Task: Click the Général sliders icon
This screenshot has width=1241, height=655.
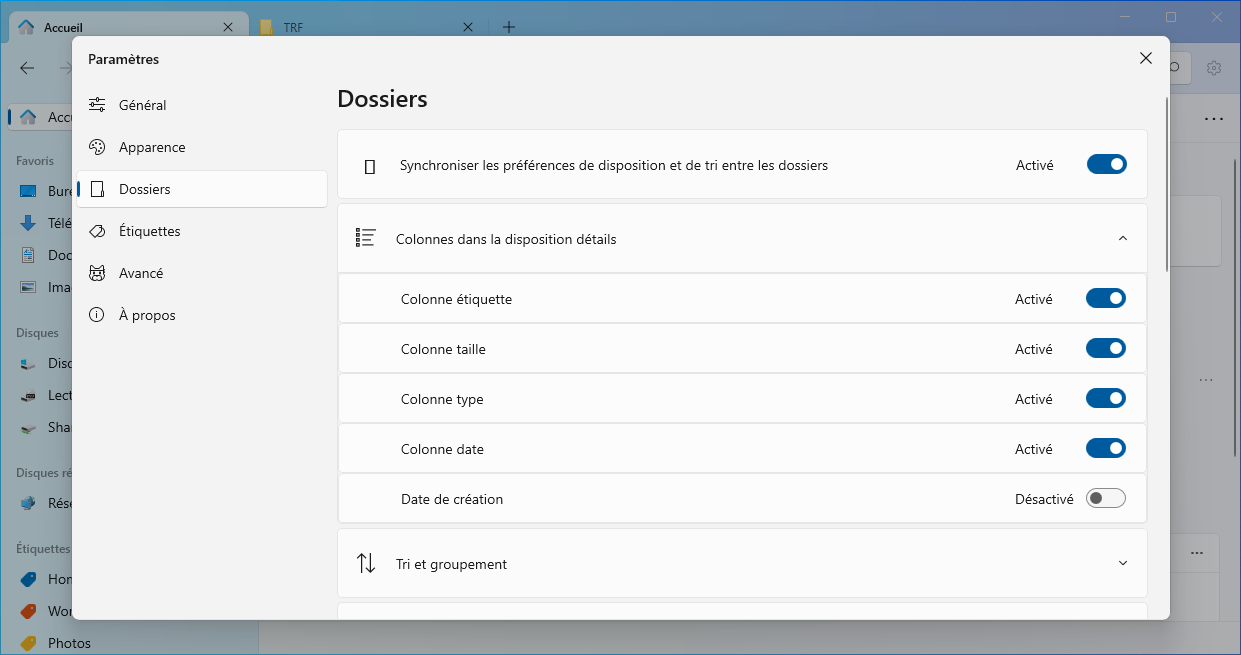Action: [97, 105]
